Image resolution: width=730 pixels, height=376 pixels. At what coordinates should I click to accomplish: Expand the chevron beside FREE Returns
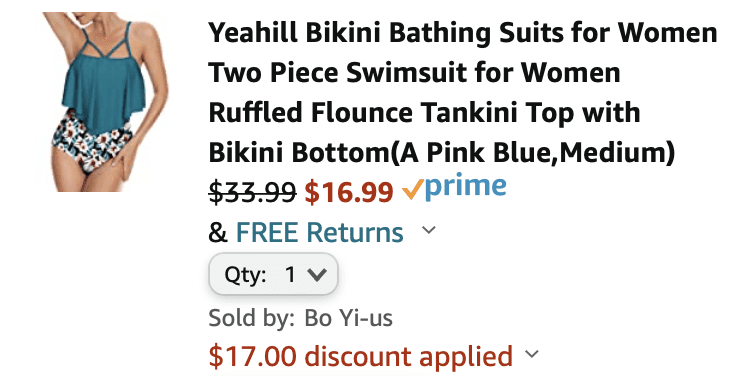[x=429, y=230]
